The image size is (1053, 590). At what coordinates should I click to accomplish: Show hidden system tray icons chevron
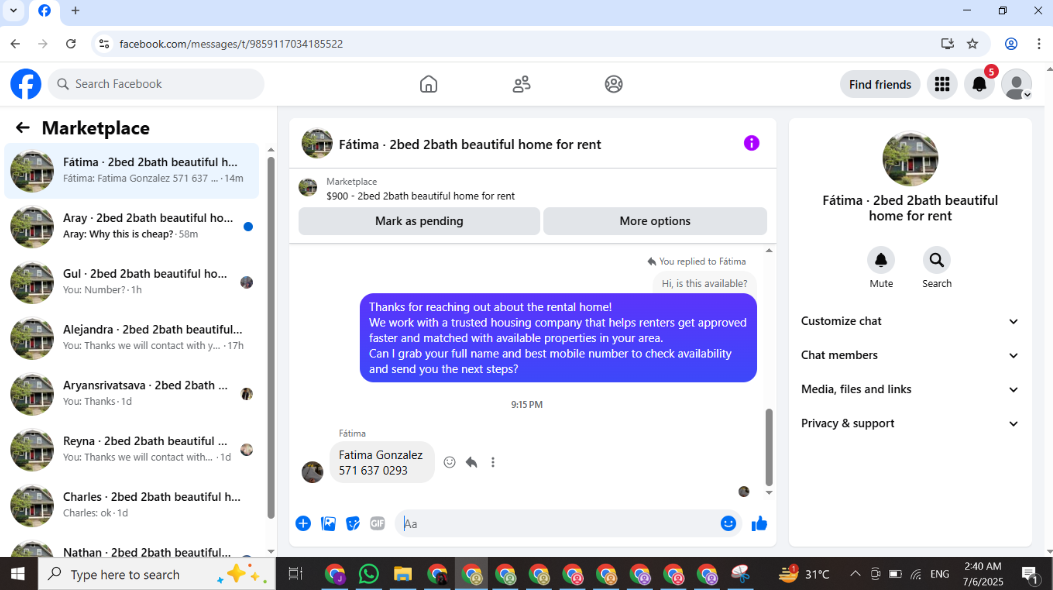(855, 574)
